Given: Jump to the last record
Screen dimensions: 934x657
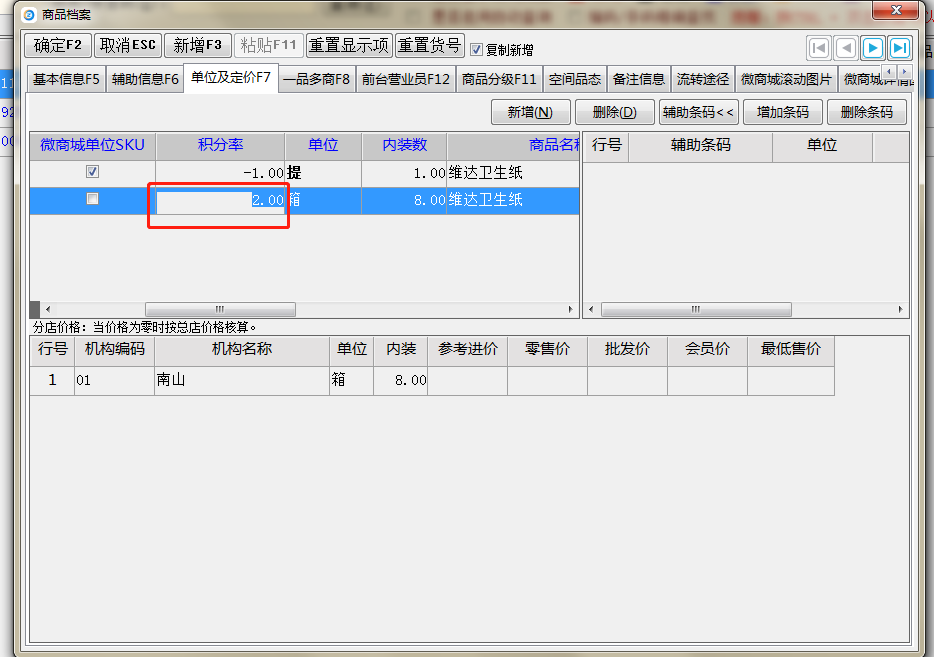Looking at the screenshot, I should tap(899, 47).
